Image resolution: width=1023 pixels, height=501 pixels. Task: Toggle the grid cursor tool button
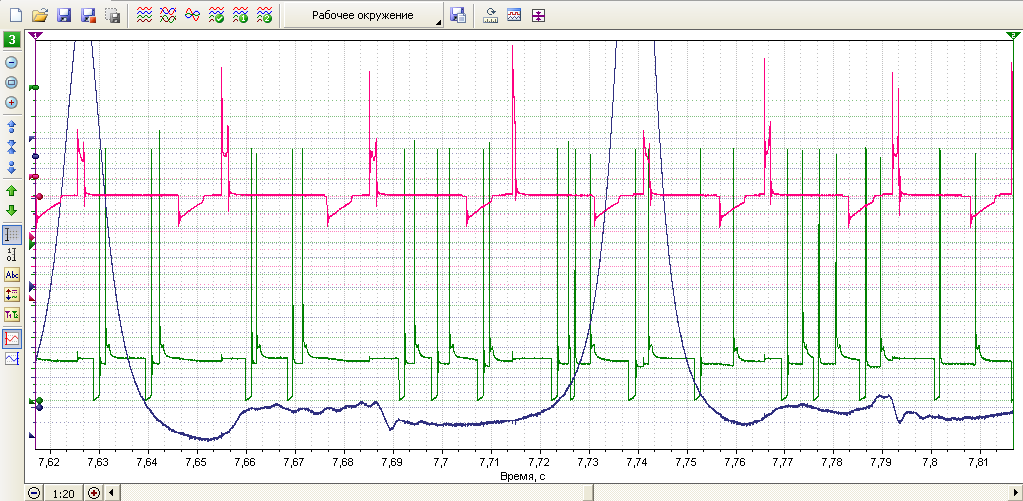[x=12, y=235]
